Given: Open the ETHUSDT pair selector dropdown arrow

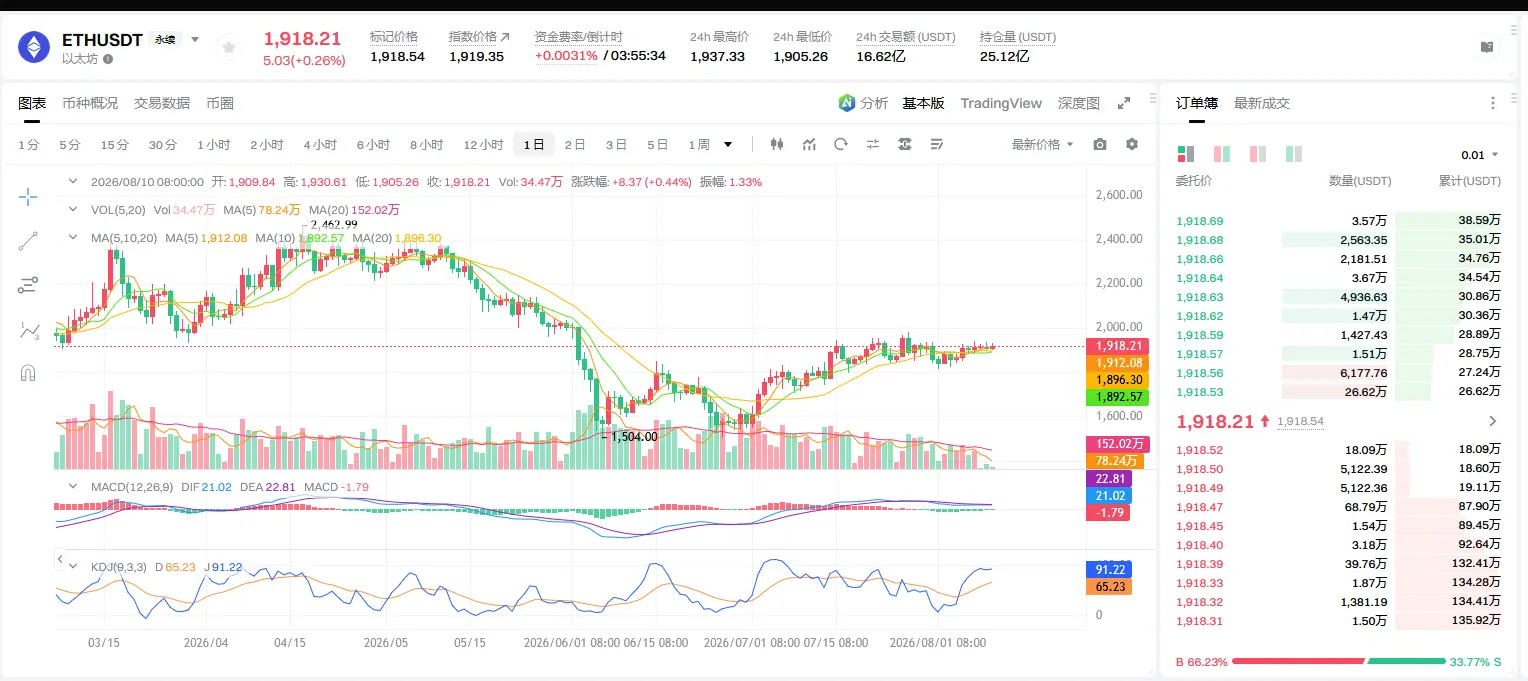Looking at the screenshot, I should point(195,40).
